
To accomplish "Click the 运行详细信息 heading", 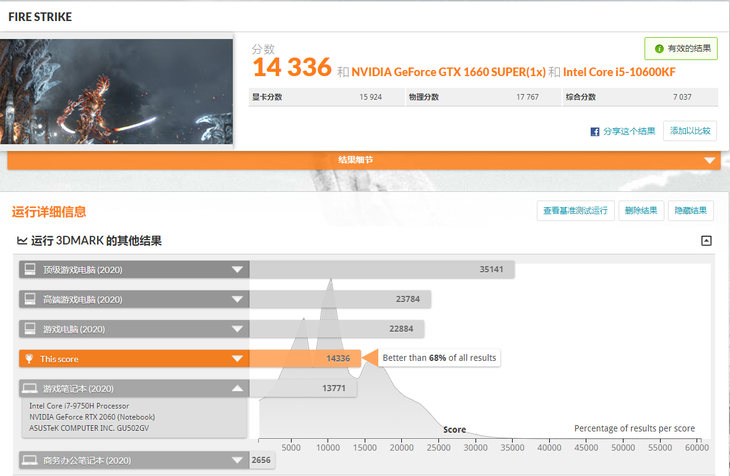I will (x=49, y=212).
